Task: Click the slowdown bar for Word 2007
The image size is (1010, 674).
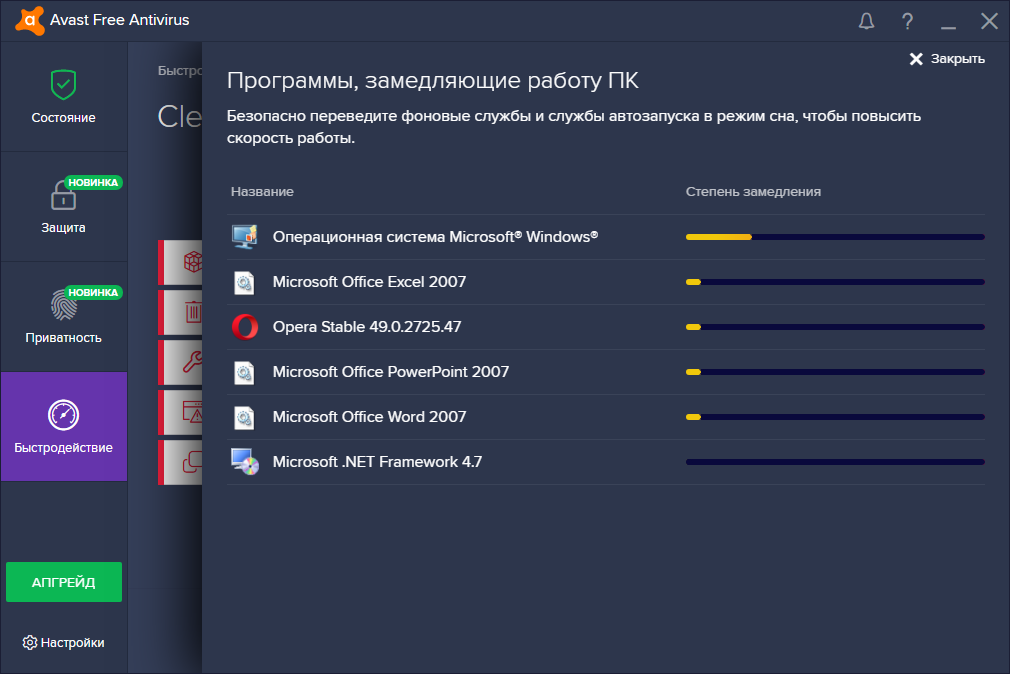Action: coord(835,417)
